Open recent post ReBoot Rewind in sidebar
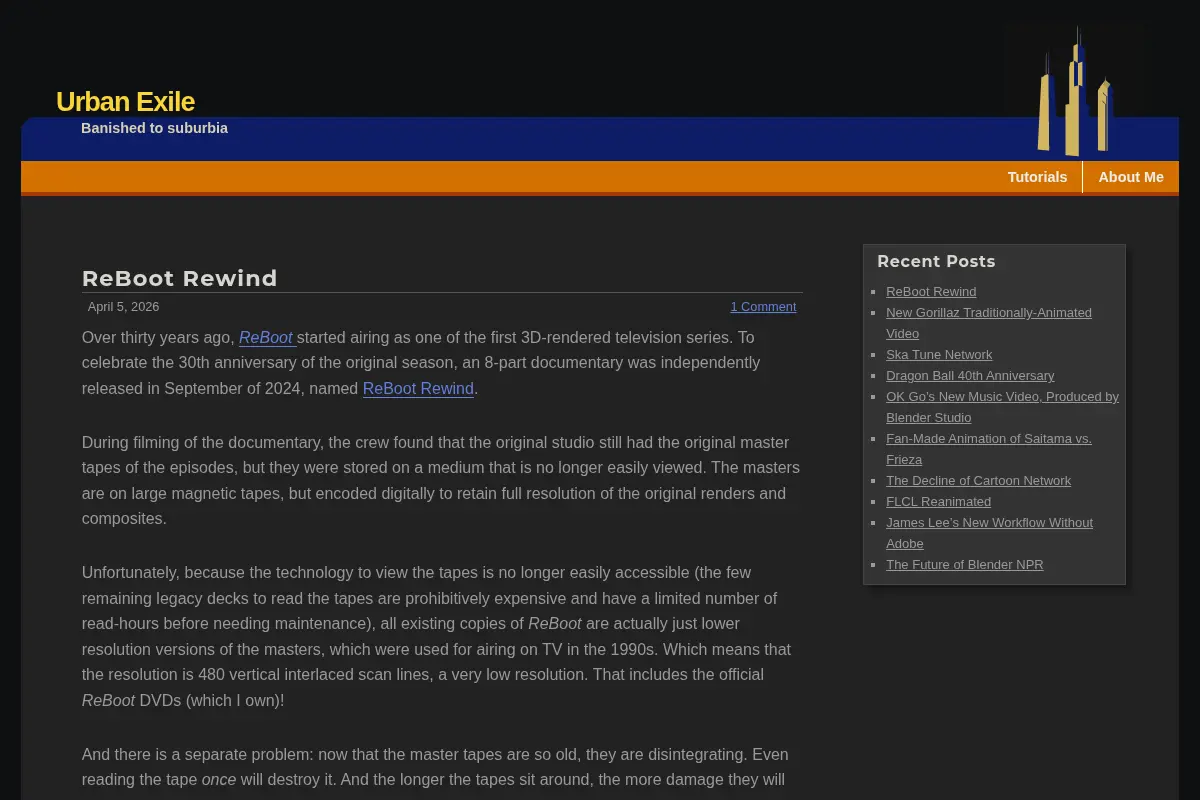 click(x=931, y=292)
